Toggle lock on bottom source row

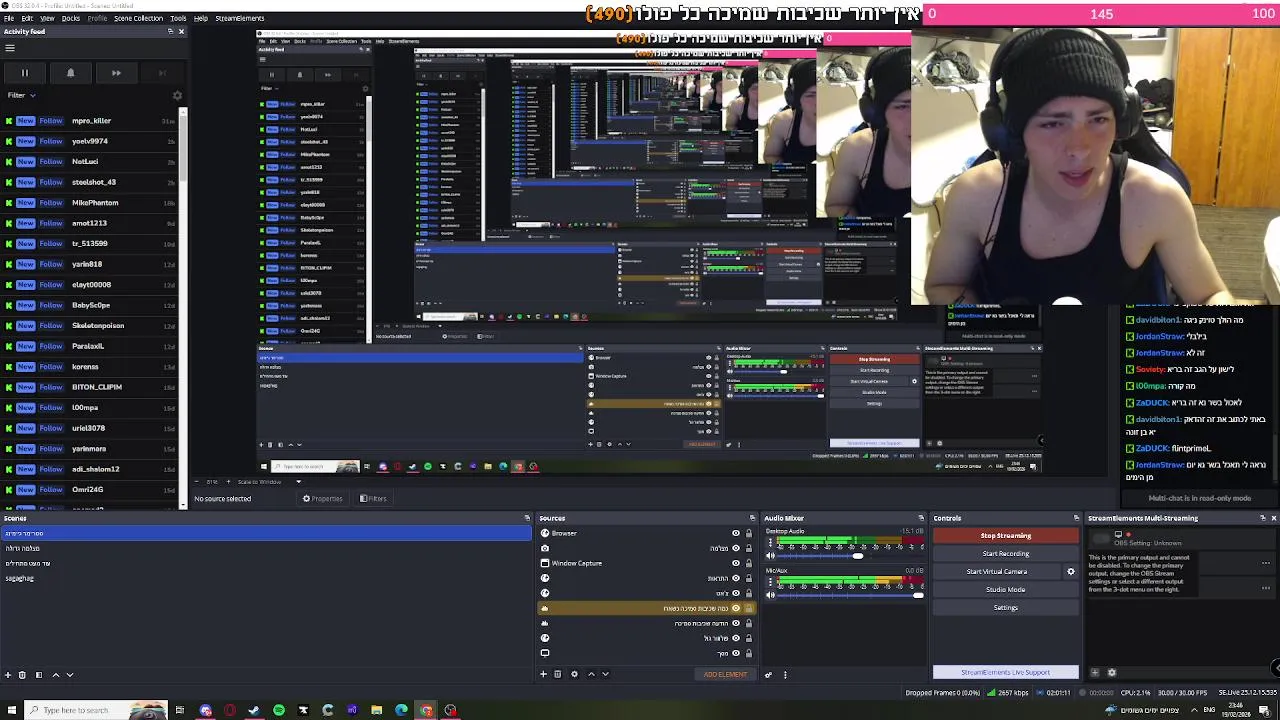[x=748, y=653]
